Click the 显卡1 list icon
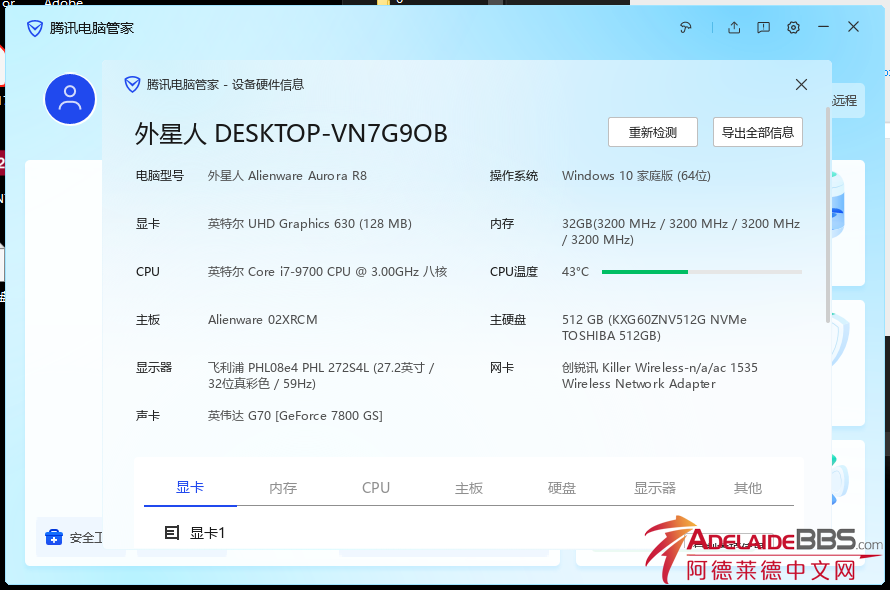Image resolution: width=890 pixels, height=590 pixels. [172, 533]
